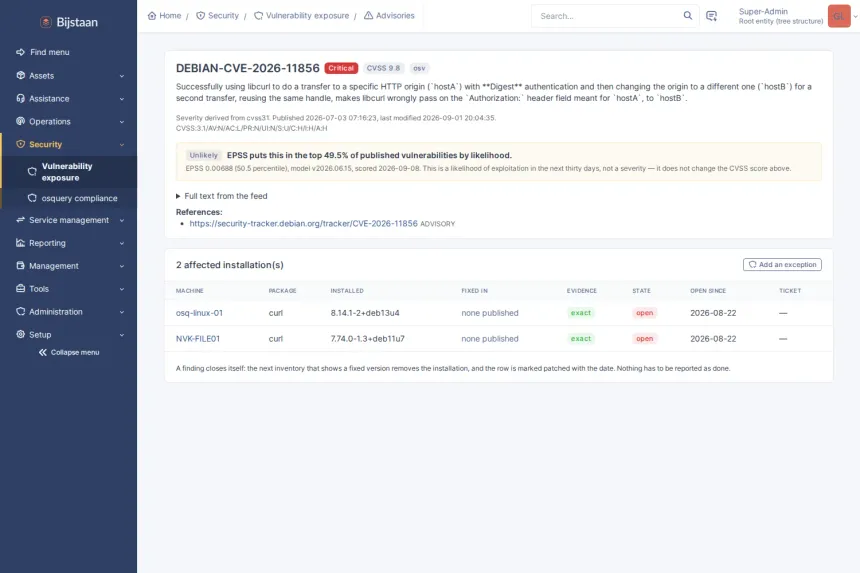
Task: Click the Reporting chart icon
Action: [20, 243]
